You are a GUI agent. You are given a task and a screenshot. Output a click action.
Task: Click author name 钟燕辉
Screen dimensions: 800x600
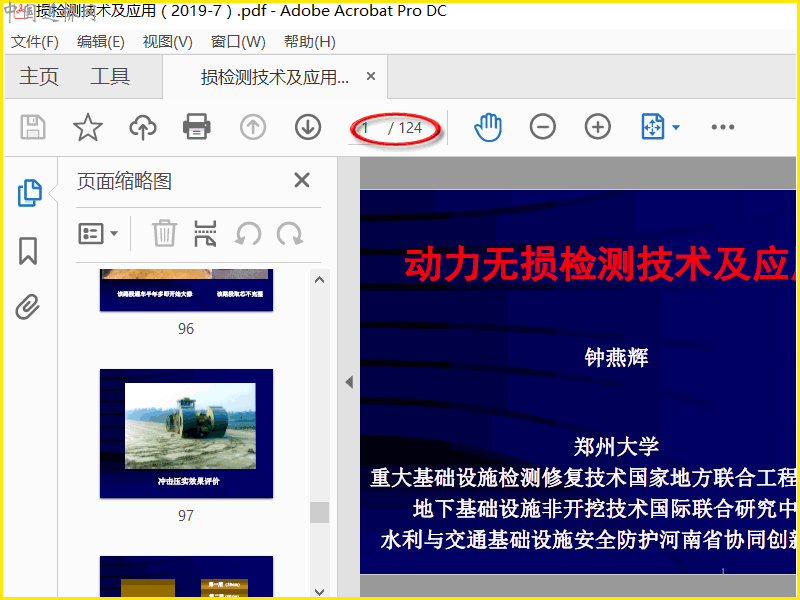[616, 357]
